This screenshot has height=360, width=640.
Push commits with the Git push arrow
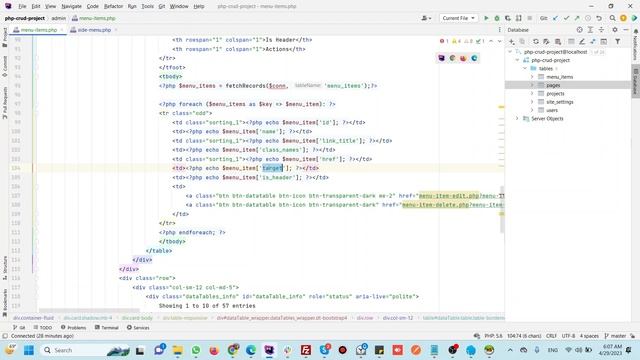[x=577, y=18]
